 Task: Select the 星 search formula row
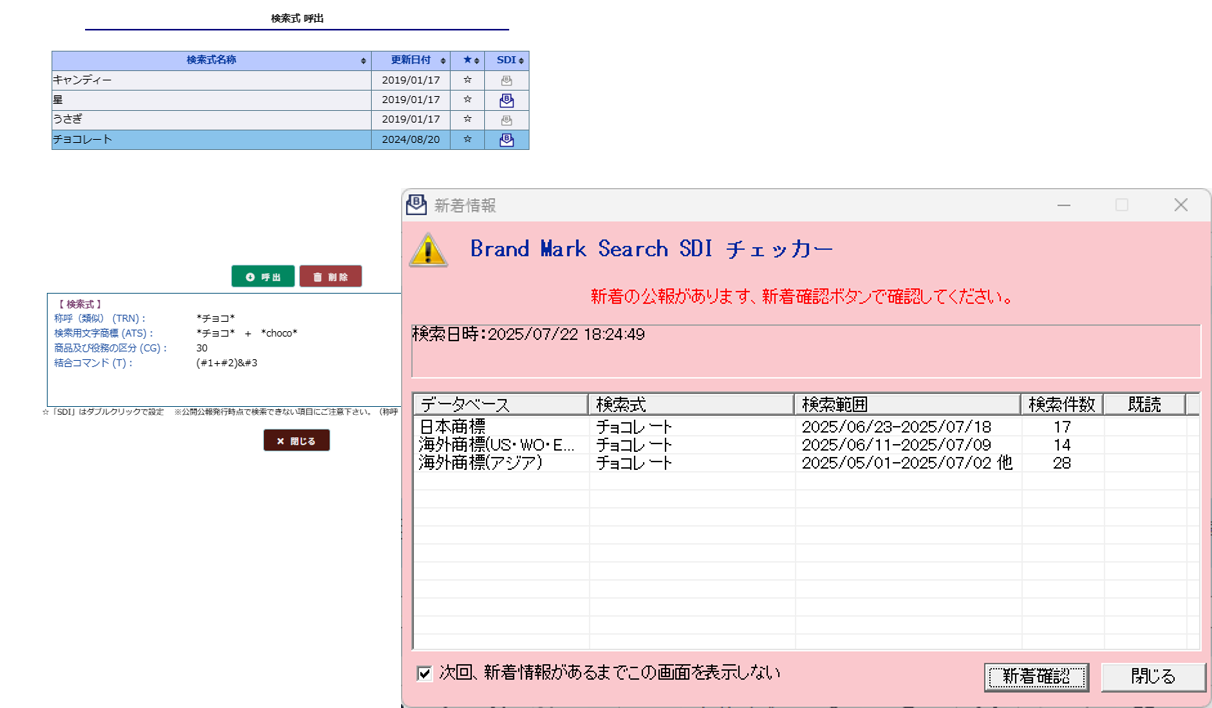[290, 100]
